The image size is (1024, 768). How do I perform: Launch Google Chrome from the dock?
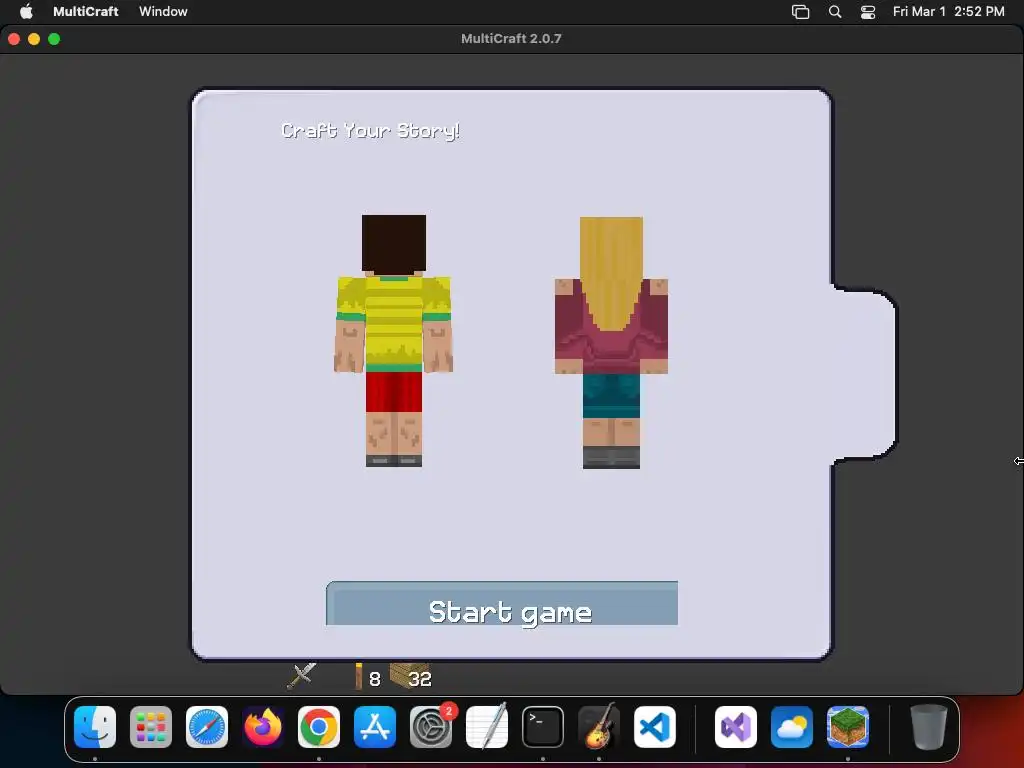(x=319, y=727)
